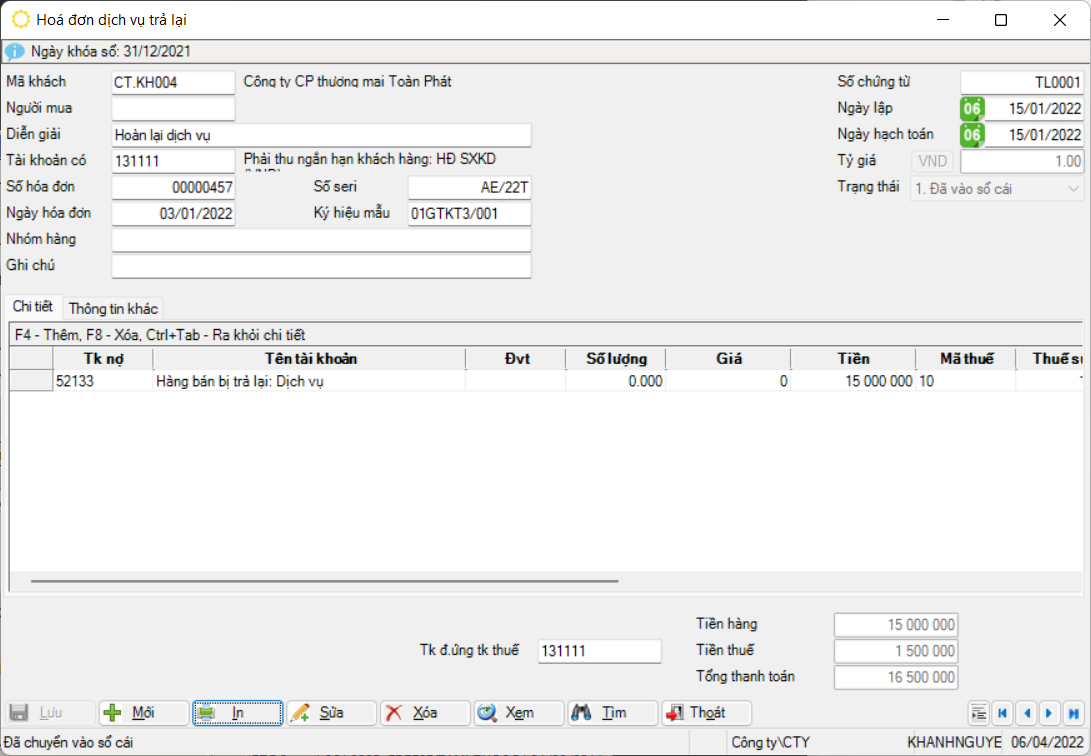Delete the record with the Xóa button

pyautogui.click(x=424, y=713)
